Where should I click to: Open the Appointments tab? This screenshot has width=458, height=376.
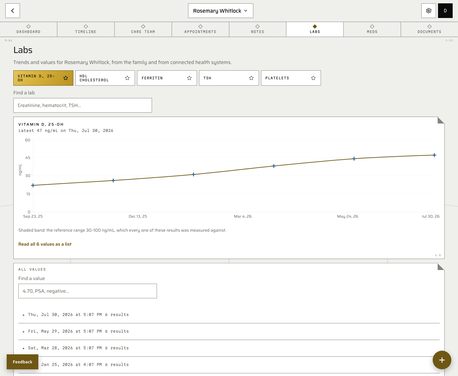(200, 29)
